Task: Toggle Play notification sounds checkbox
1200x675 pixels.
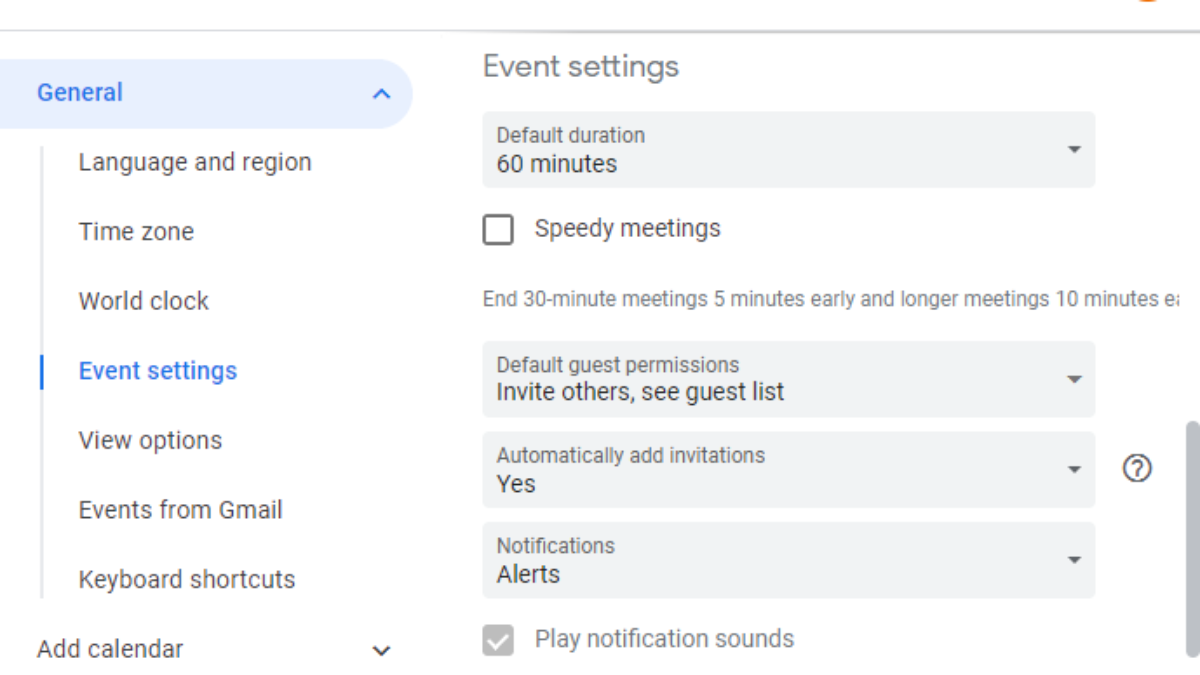Action: click(x=498, y=640)
